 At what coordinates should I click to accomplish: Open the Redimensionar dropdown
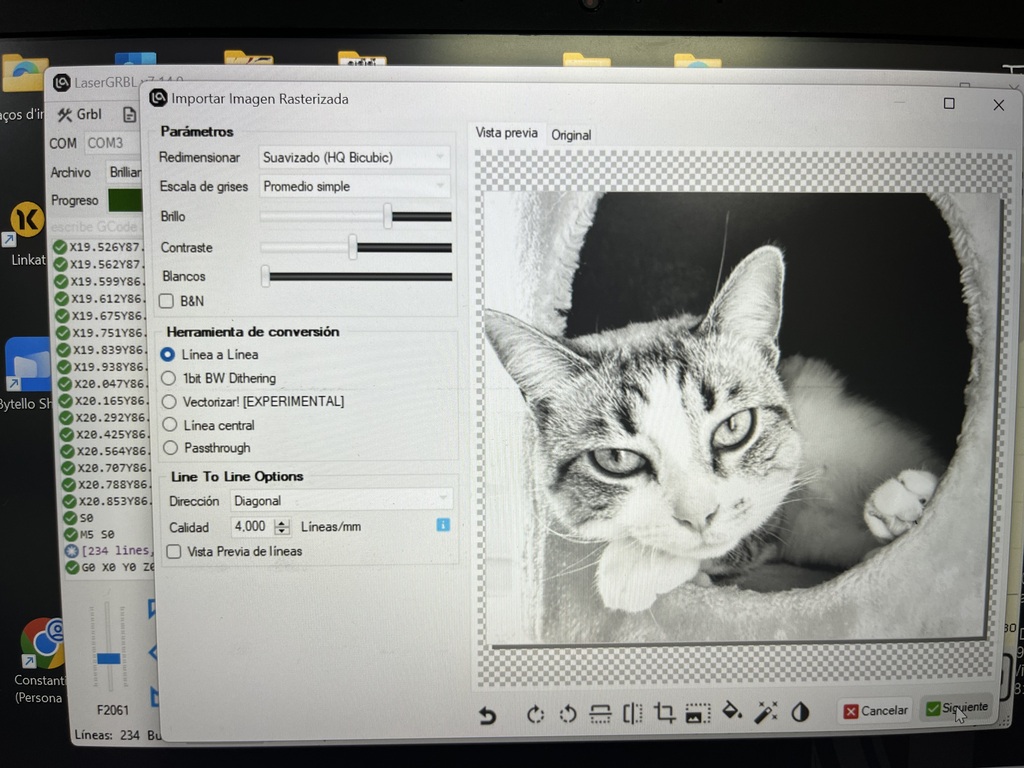[x=354, y=157]
